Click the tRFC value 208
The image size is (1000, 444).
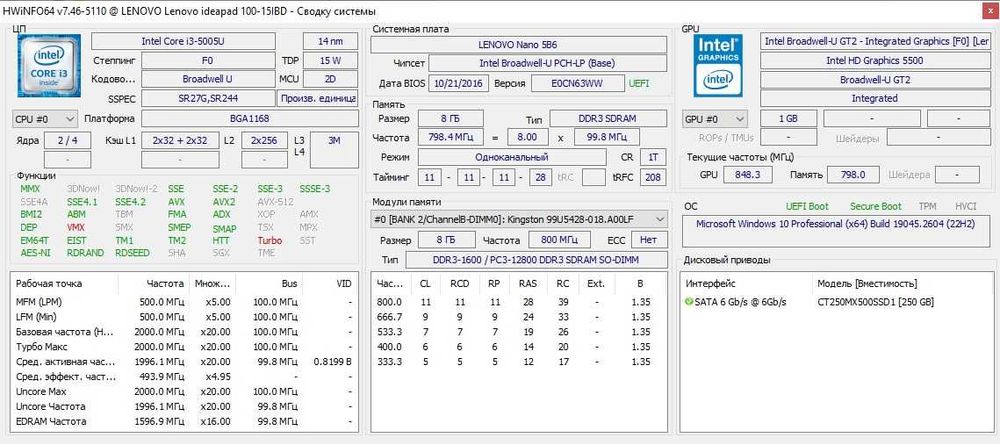tap(652, 177)
